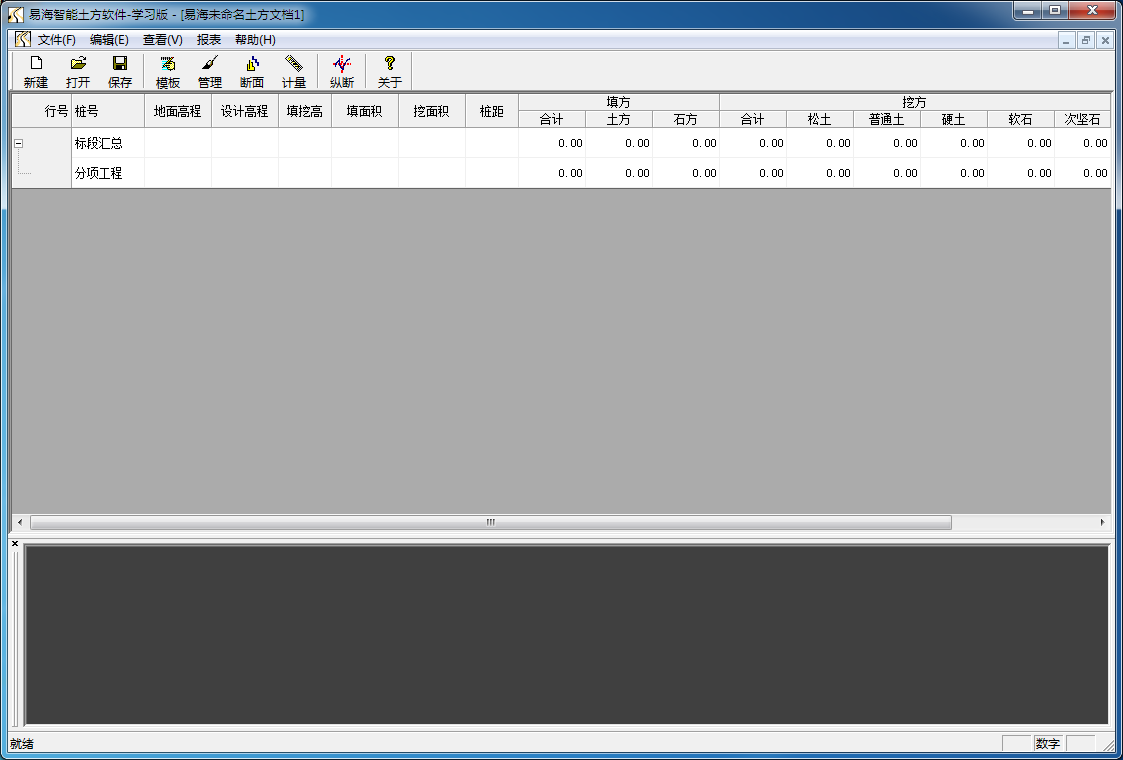The image size is (1123, 760).
Task: Click the 管理 brush icon
Action: tap(210, 72)
